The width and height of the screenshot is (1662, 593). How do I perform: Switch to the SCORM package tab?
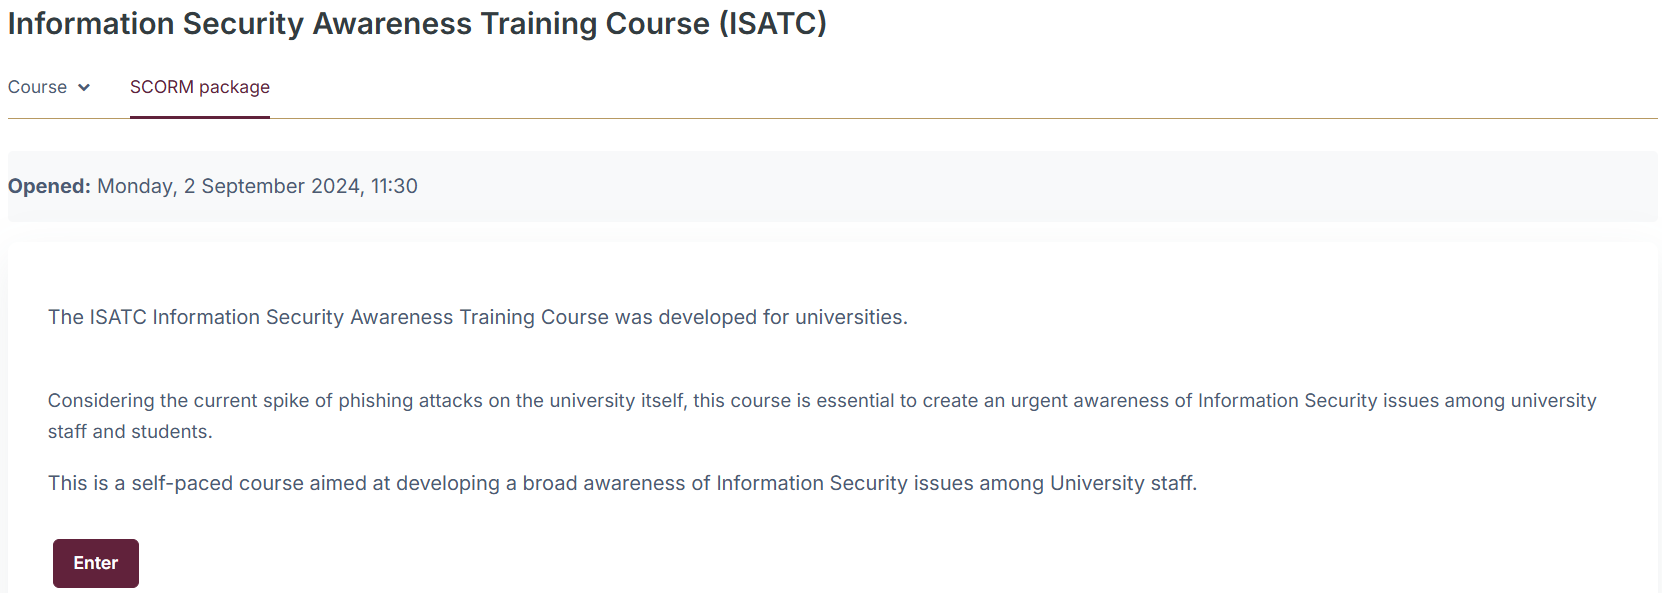tap(200, 88)
